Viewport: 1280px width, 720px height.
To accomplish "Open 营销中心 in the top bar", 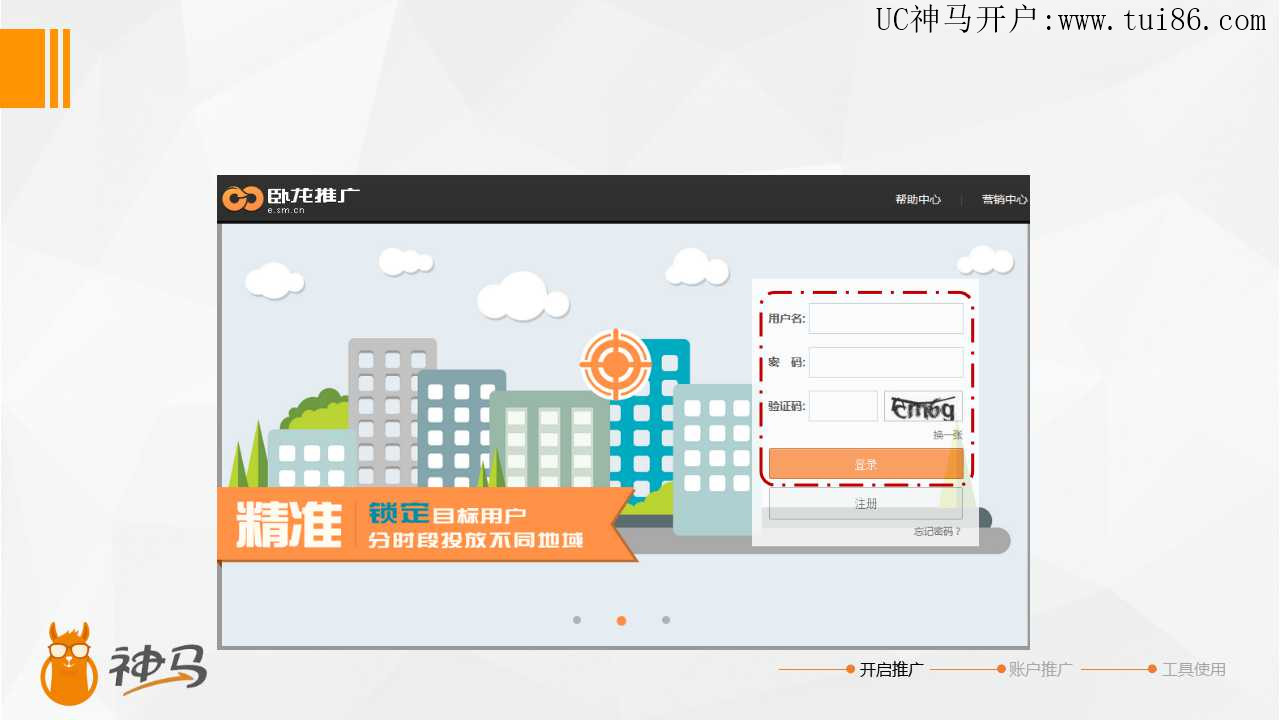I will pyautogui.click(x=1004, y=200).
